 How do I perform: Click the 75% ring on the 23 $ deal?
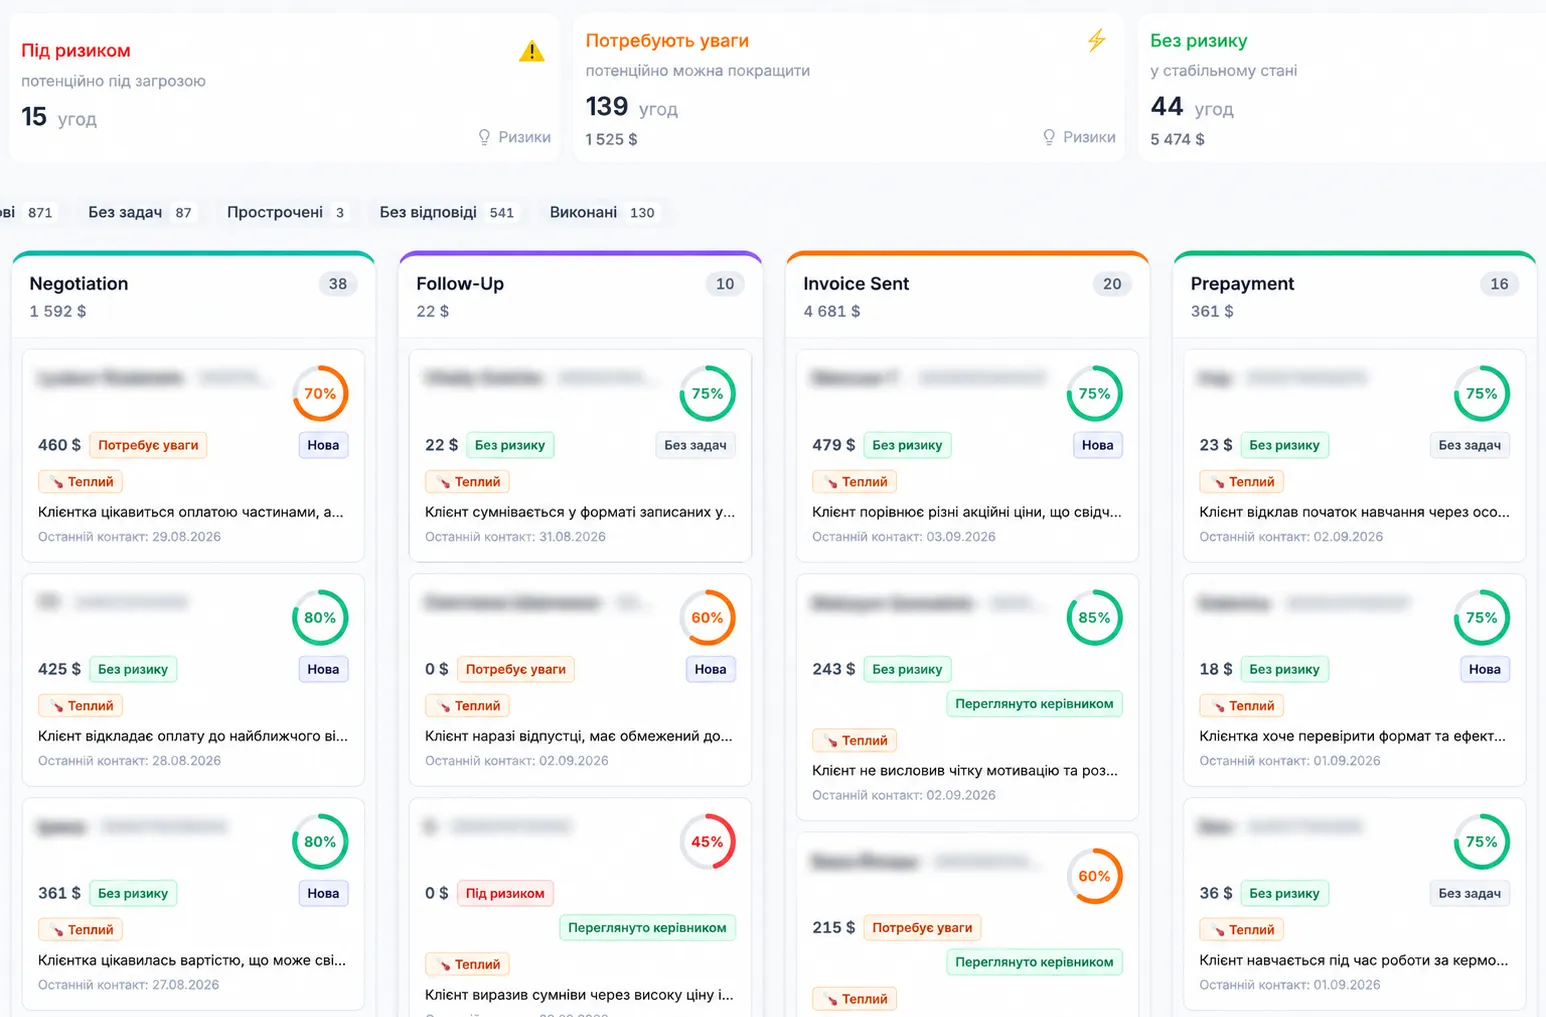click(x=1481, y=394)
